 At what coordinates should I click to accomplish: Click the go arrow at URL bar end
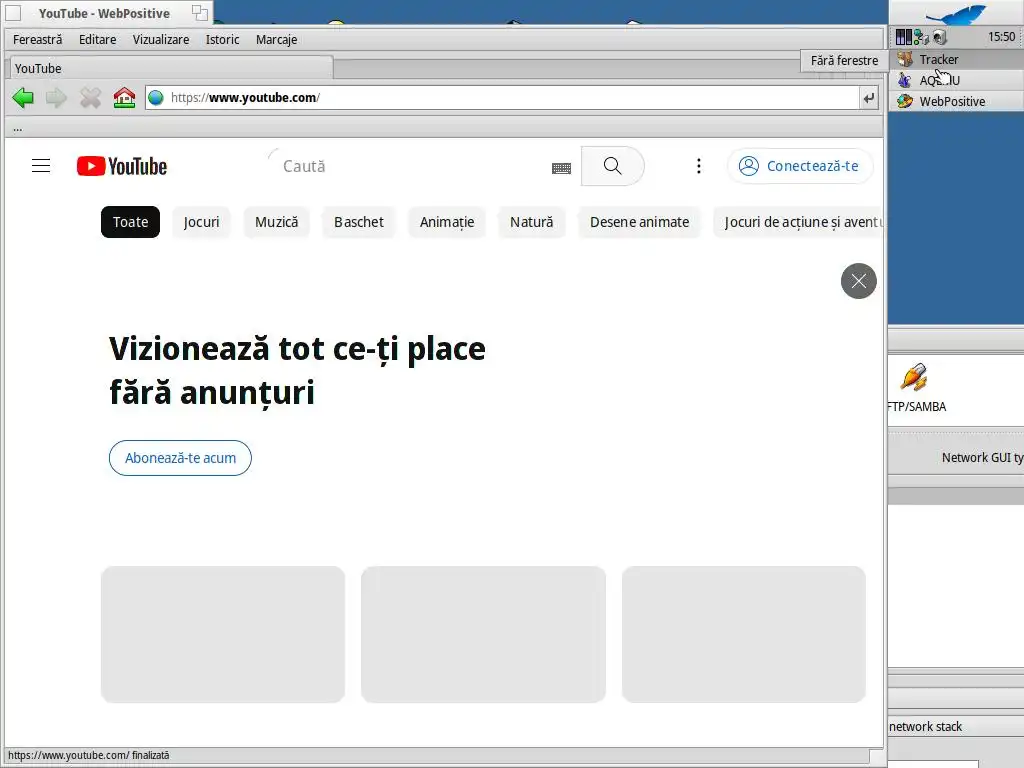pos(869,98)
